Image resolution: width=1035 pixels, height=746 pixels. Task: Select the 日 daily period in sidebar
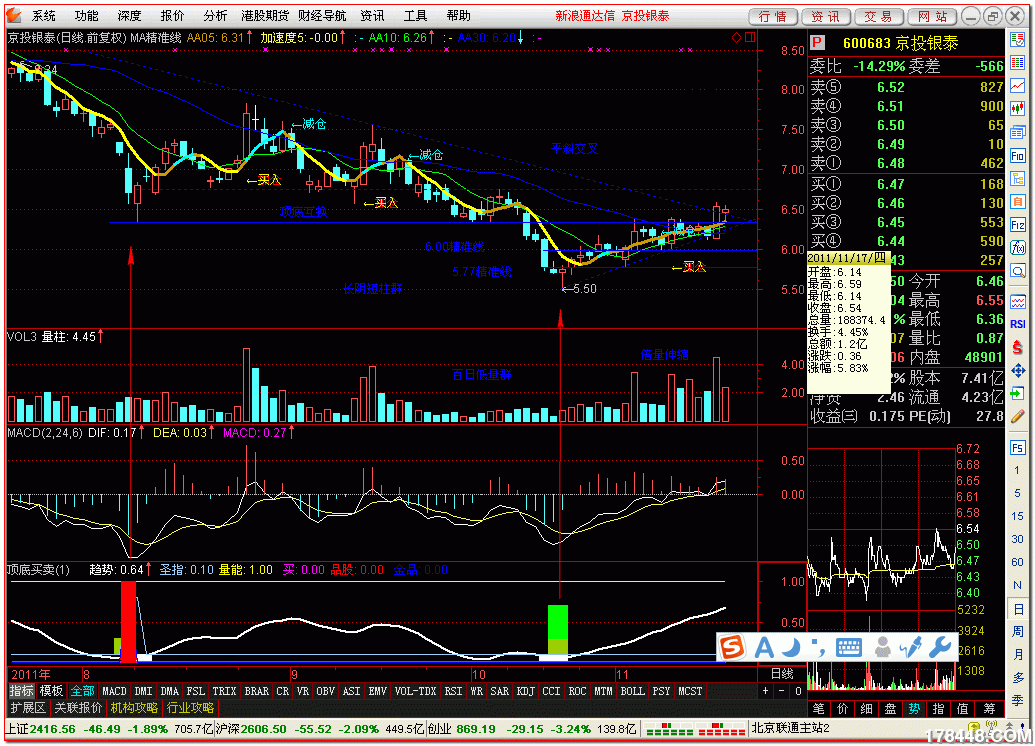1017,609
